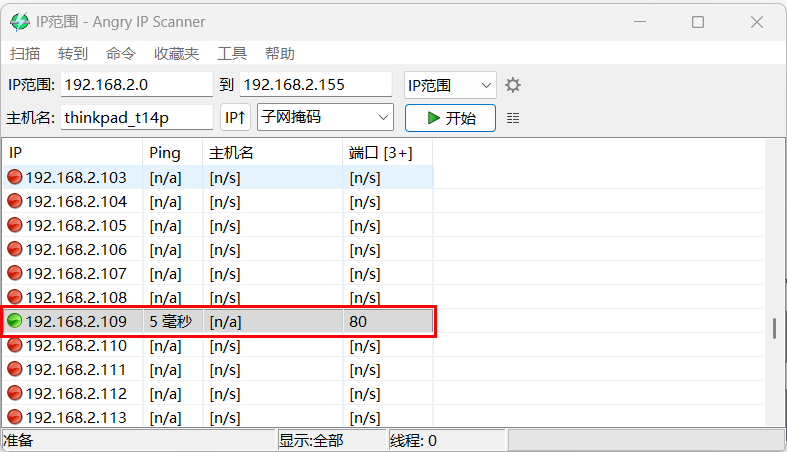The width and height of the screenshot is (787, 452).
Task: Select the live host 192.168.2.109
Action: pos(218,322)
